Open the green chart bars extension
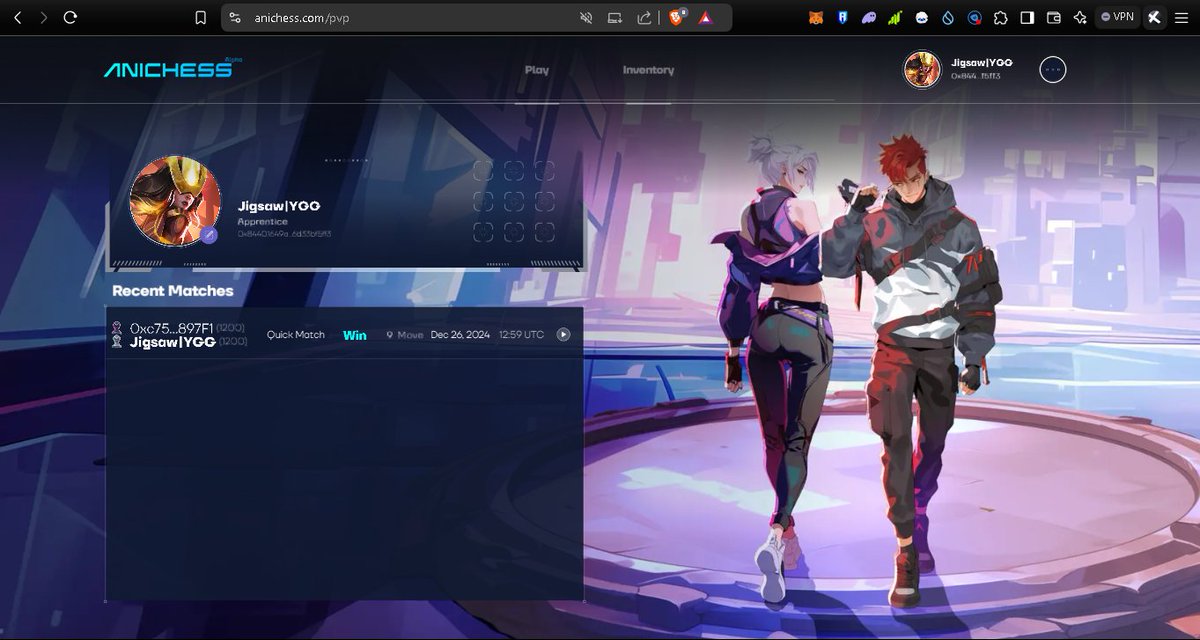The height and width of the screenshot is (640, 1200). coord(895,18)
